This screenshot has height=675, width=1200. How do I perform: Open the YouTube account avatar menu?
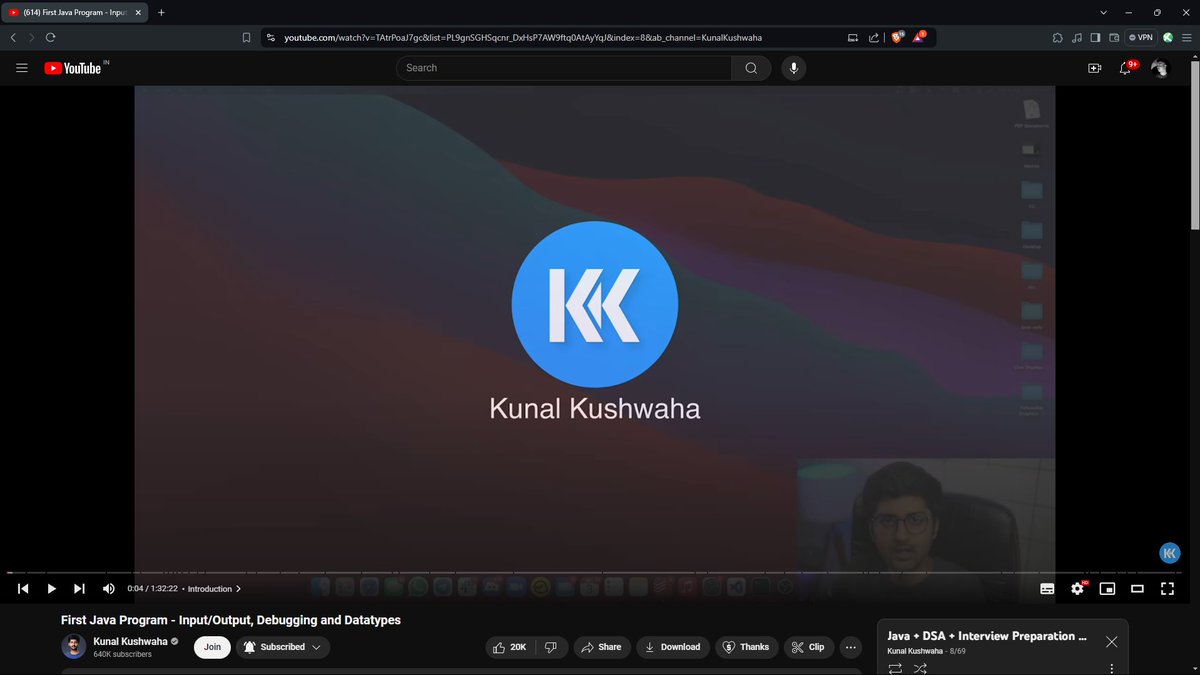coord(1159,68)
